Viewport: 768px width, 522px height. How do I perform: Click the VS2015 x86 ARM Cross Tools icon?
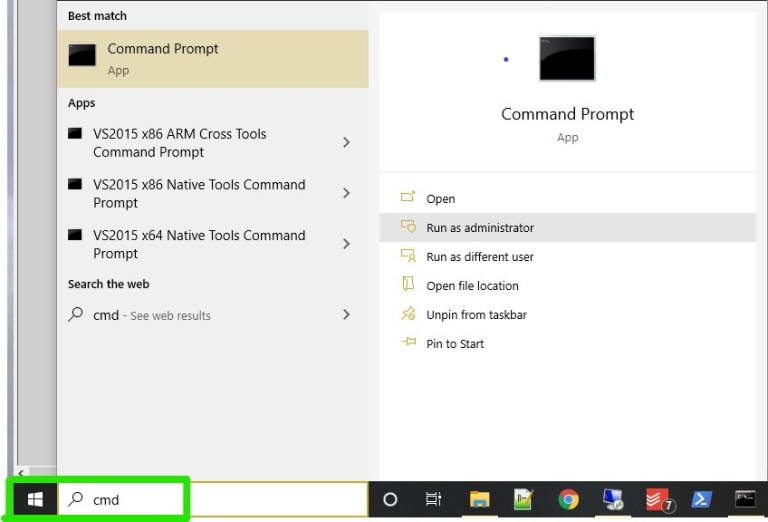(75, 133)
